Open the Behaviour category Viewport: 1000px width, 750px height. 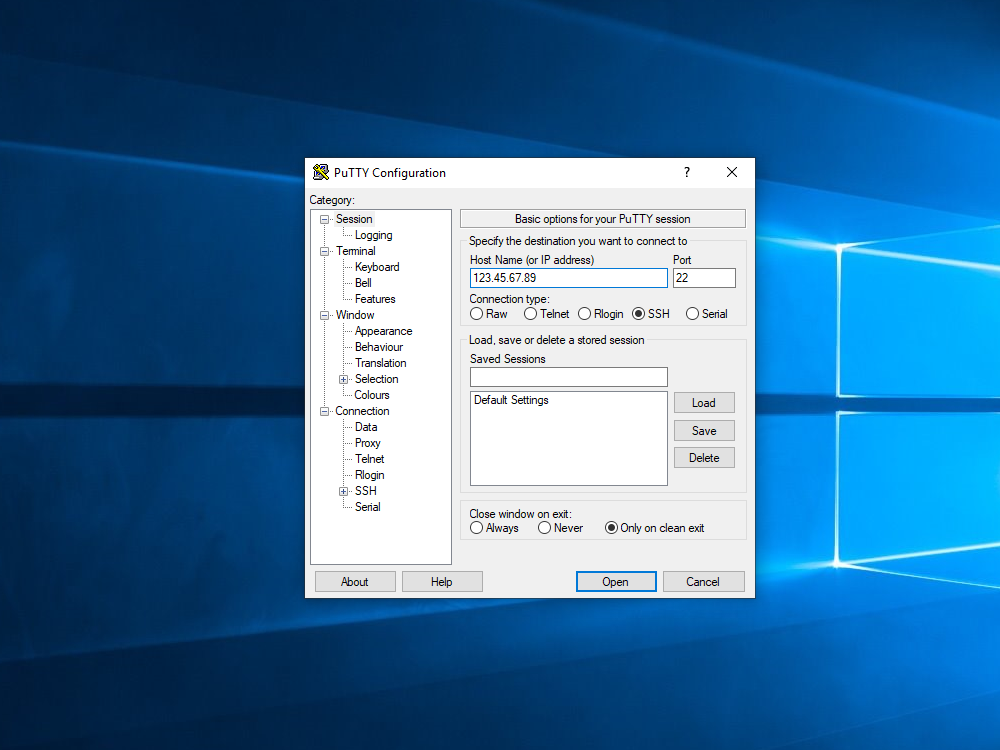pos(379,347)
